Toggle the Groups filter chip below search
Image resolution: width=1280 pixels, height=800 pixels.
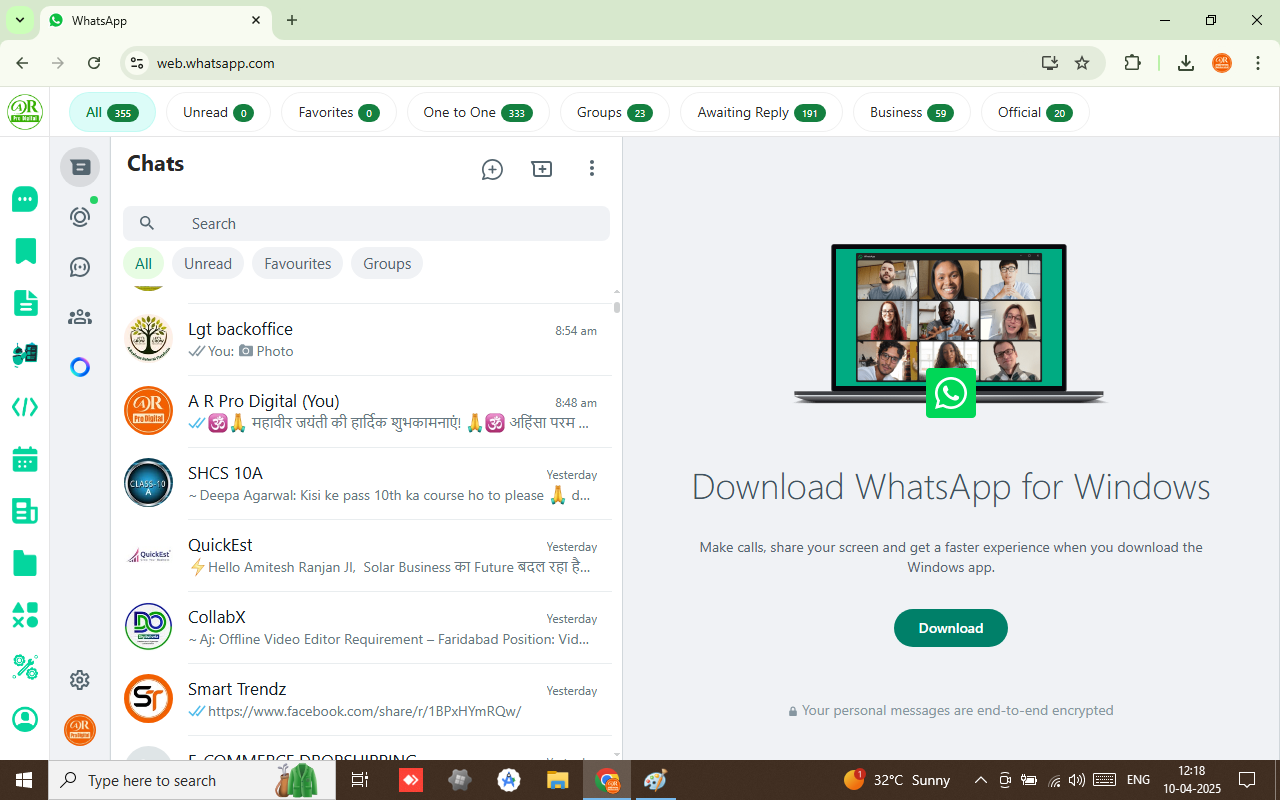pos(387,264)
